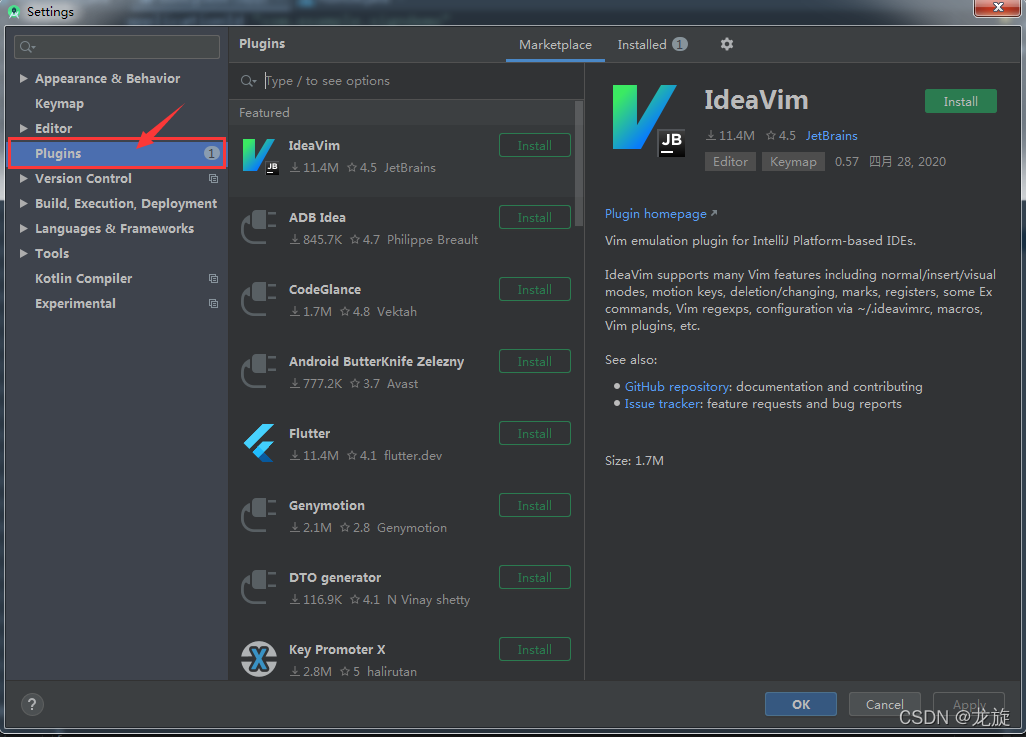Select Experimental settings item
The width and height of the screenshot is (1026, 737).
click(75, 304)
